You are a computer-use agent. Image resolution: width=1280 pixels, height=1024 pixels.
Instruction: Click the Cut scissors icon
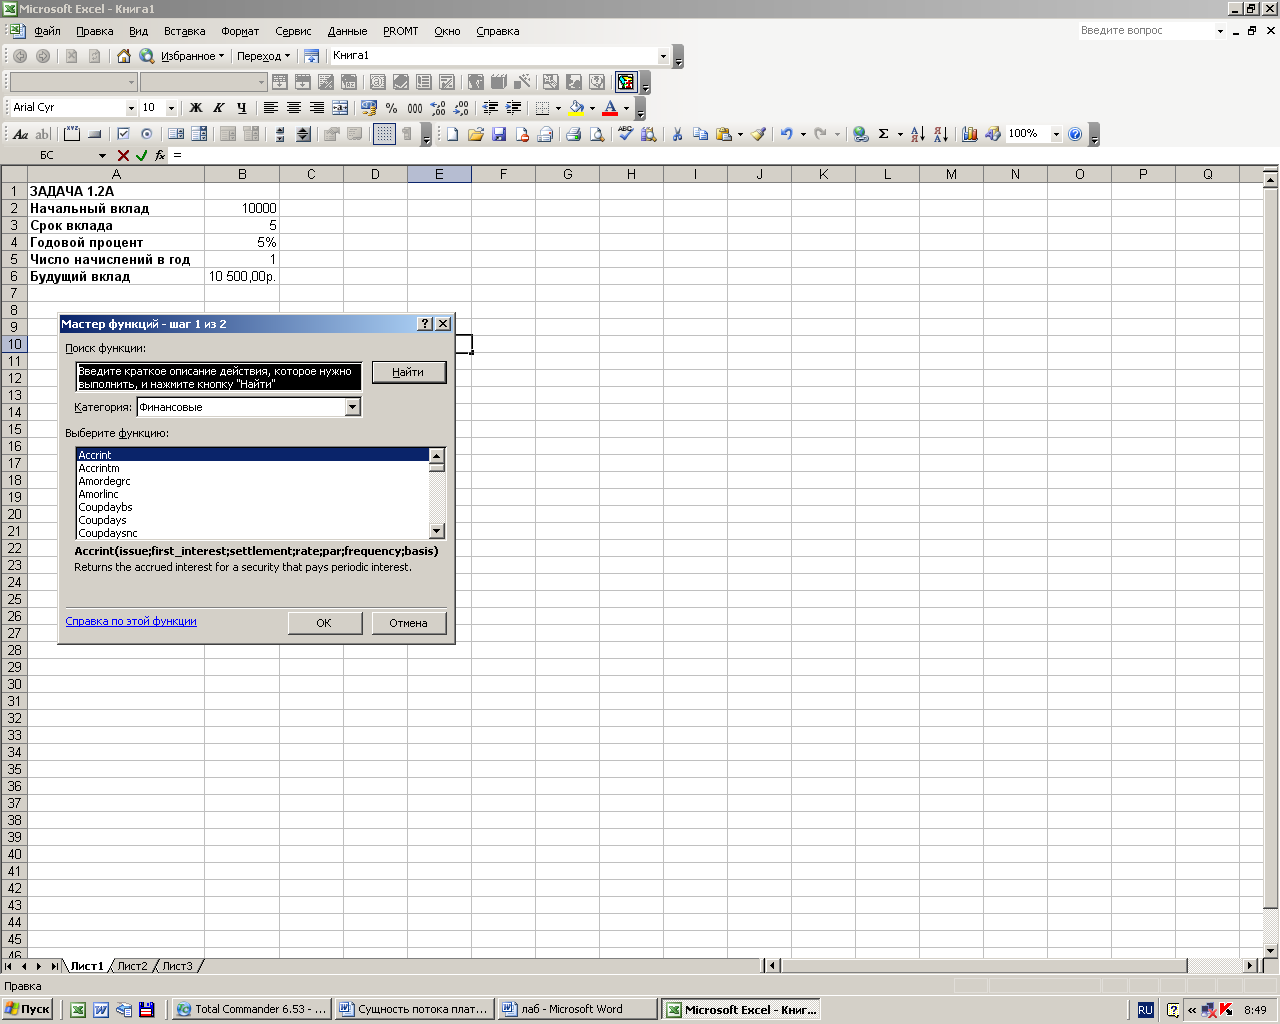click(x=677, y=134)
